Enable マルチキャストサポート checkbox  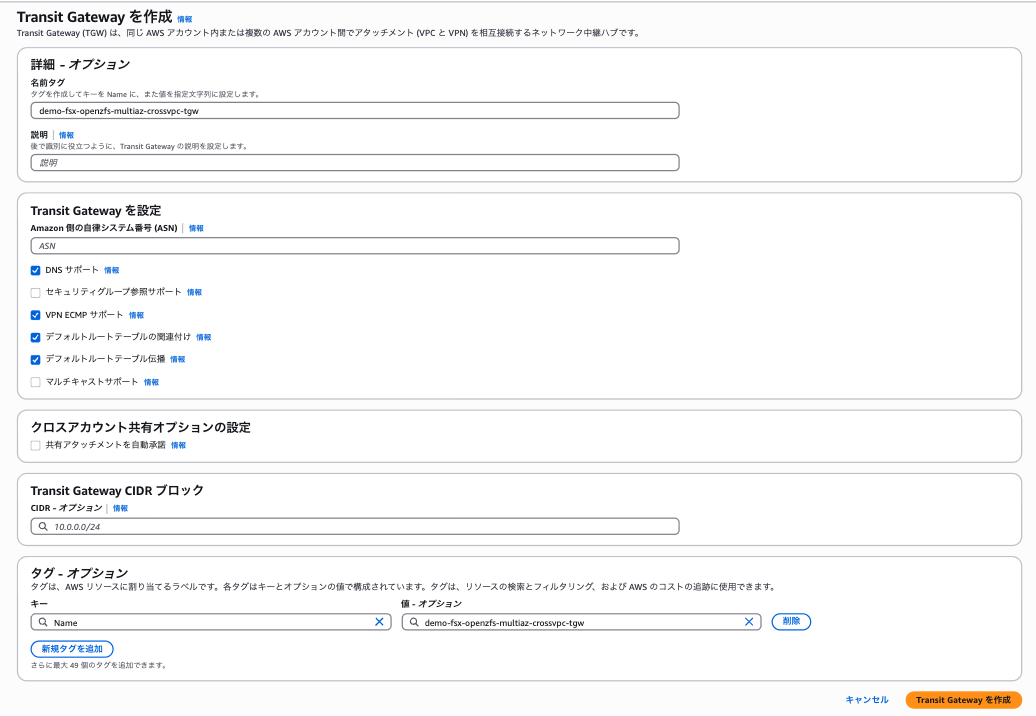pos(36,382)
